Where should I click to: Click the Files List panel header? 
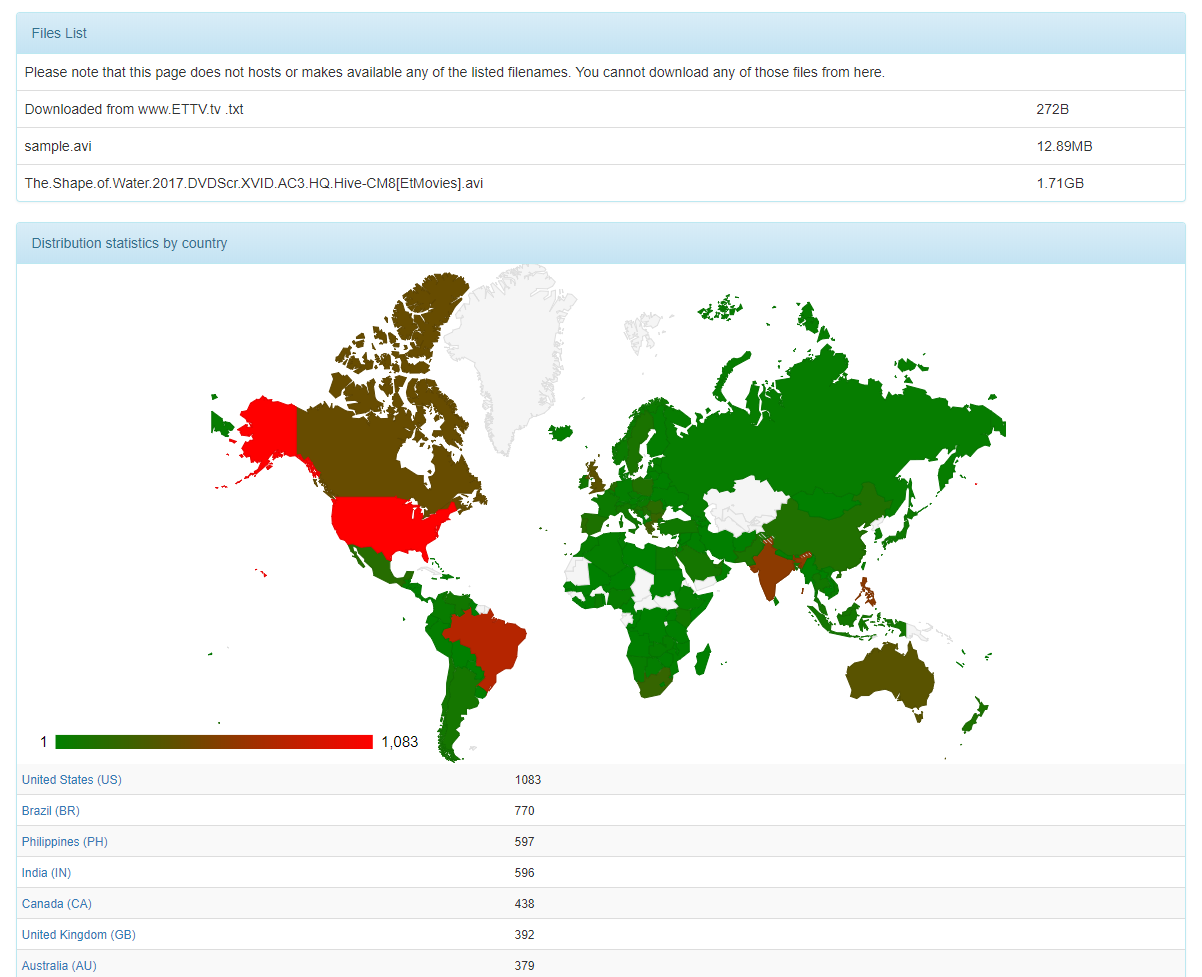point(600,33)
